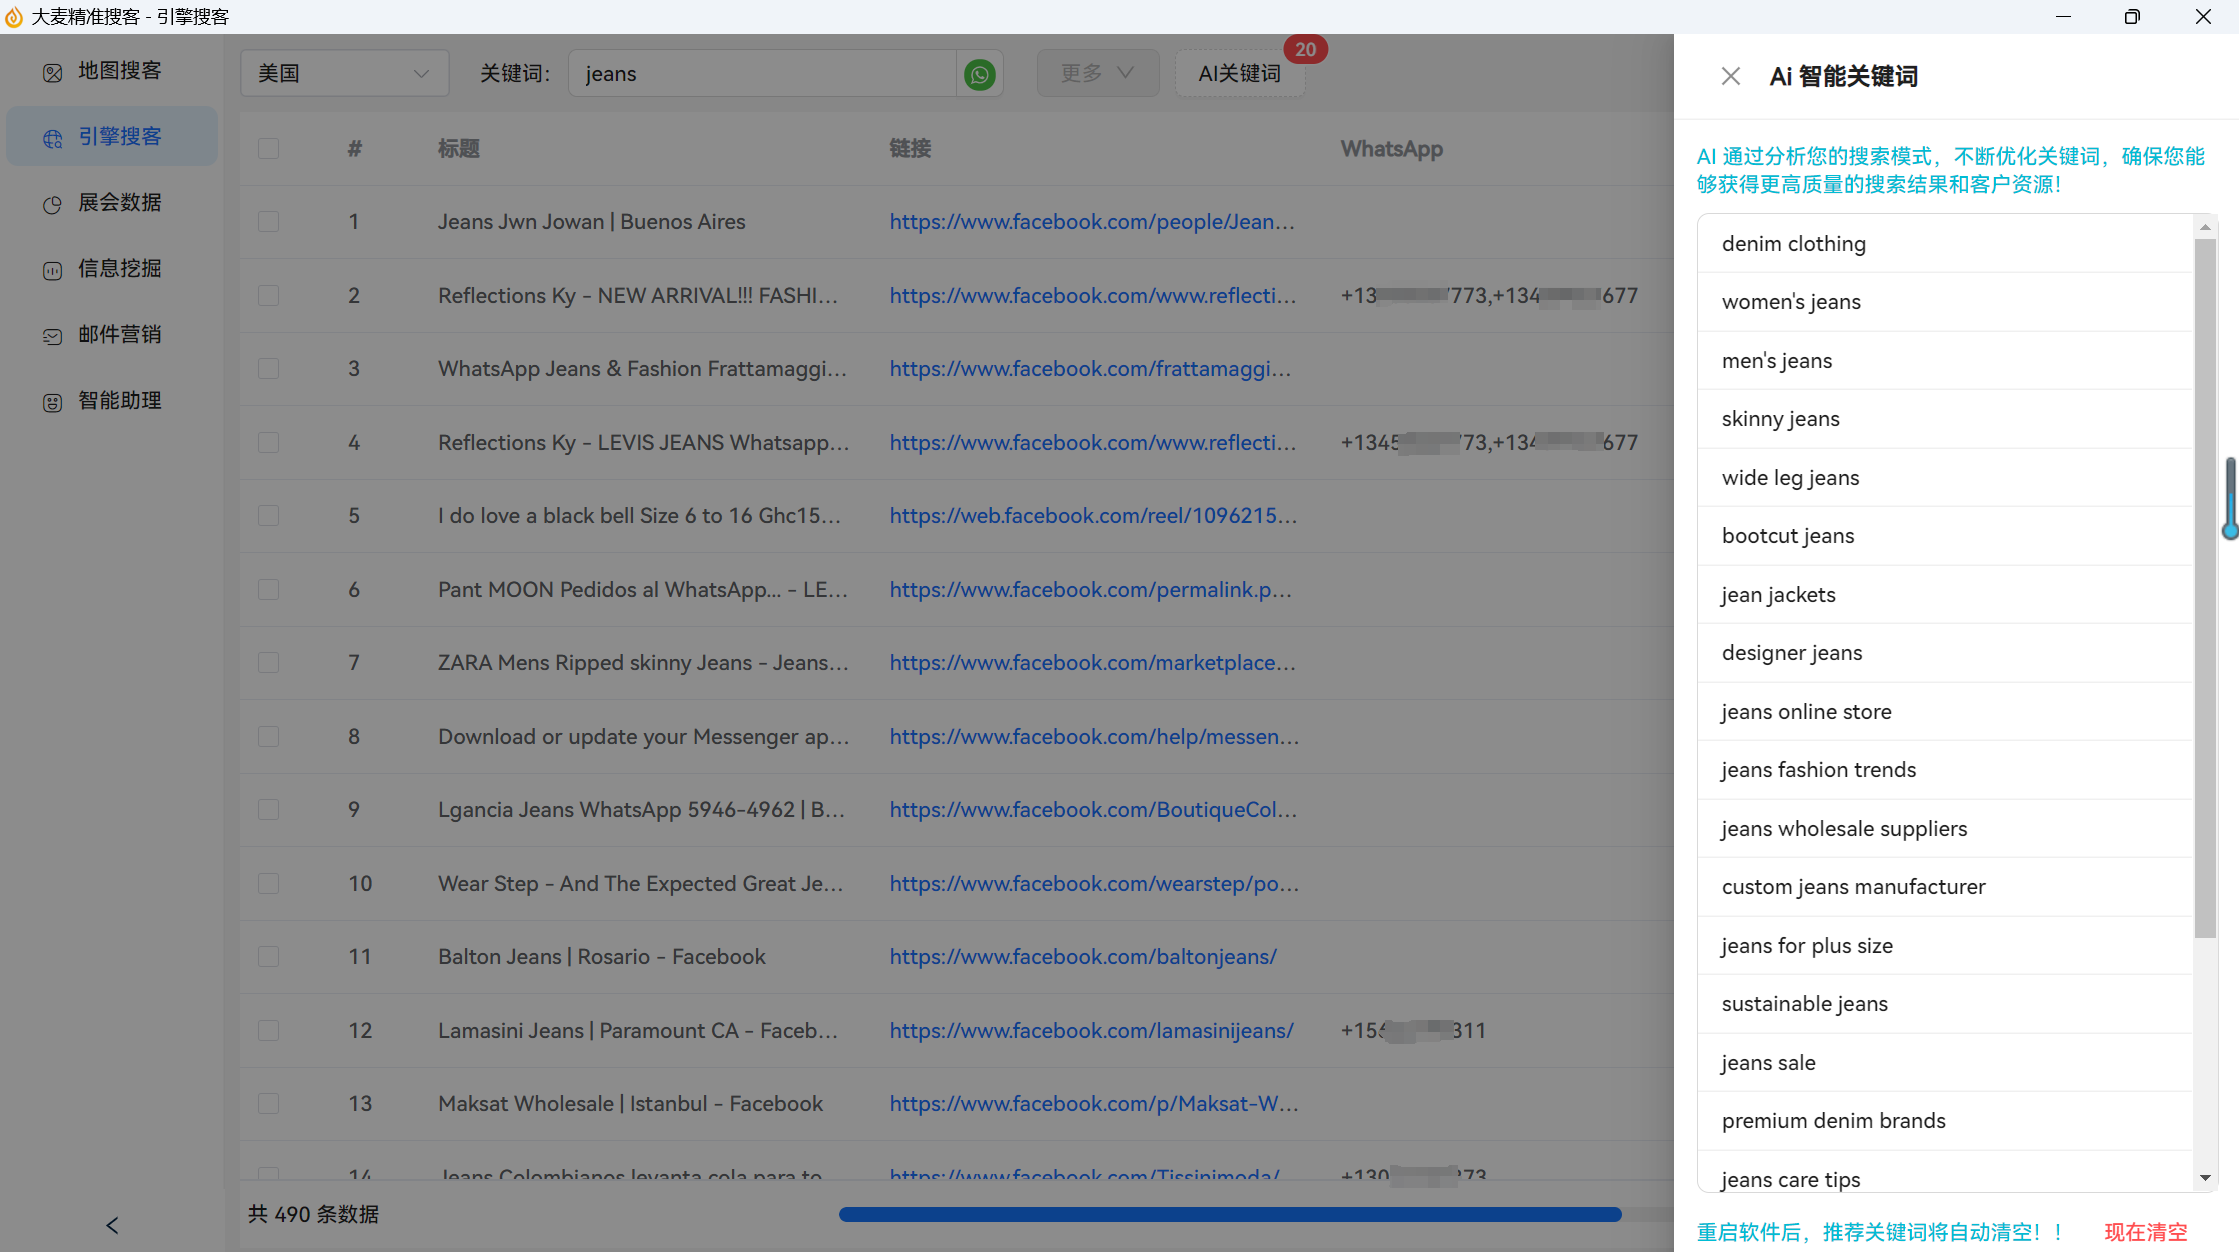Check row 7 ZARA Mens Ripped skinny Jeans
2239x1252 pixels.
pyautogui.click(x=268, y=663)
